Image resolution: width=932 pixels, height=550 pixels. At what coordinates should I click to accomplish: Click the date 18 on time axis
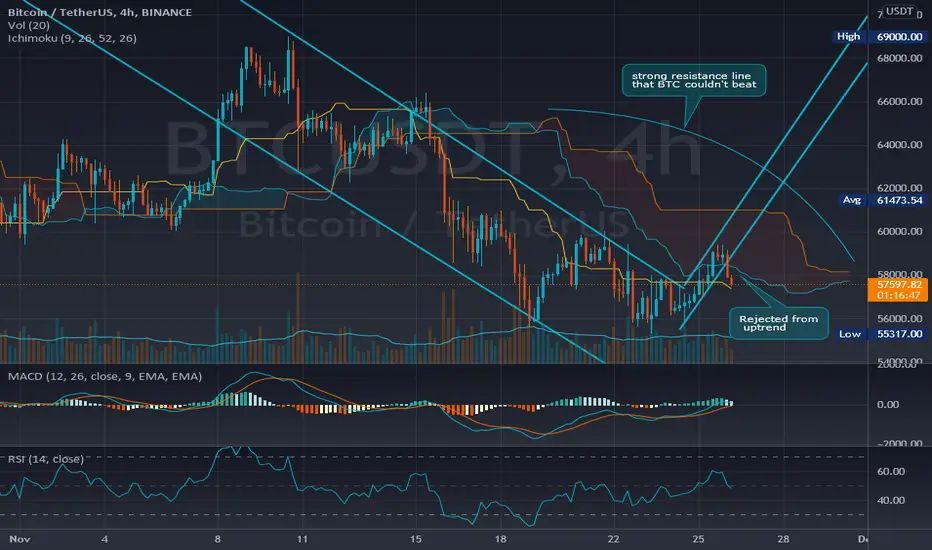(x=500, y=539)
